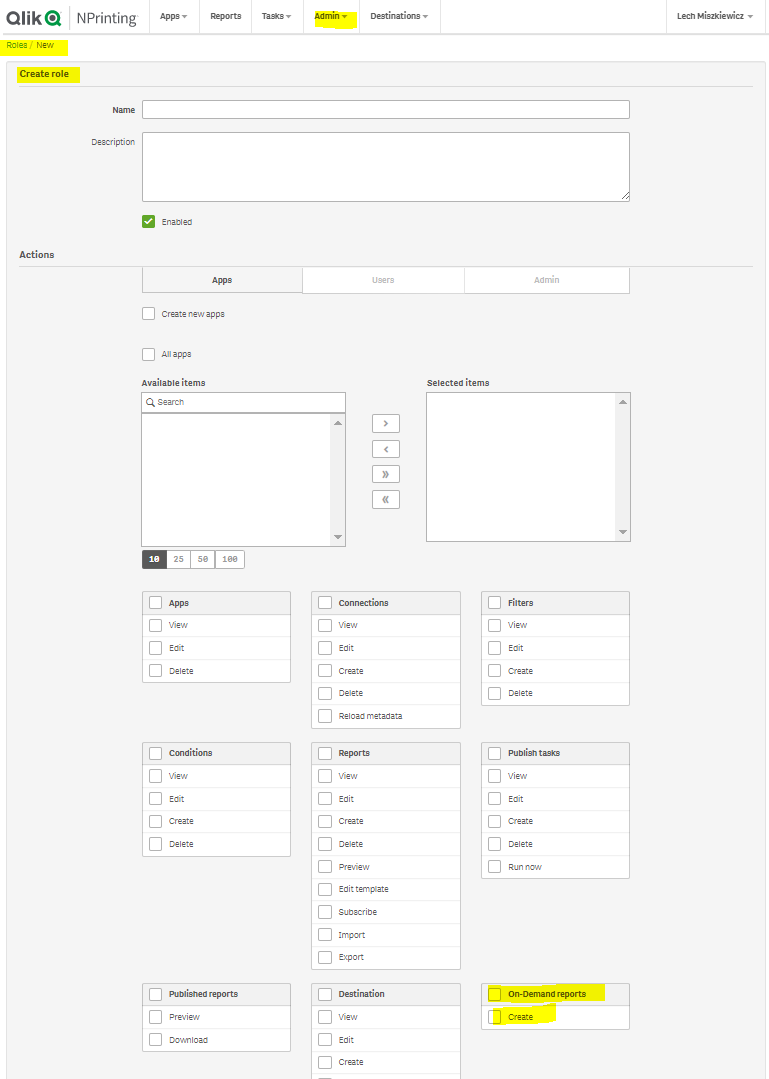Check Run now under Publish tasks
The width and height of the screenshot is (769, 1079).
(494, 866)
